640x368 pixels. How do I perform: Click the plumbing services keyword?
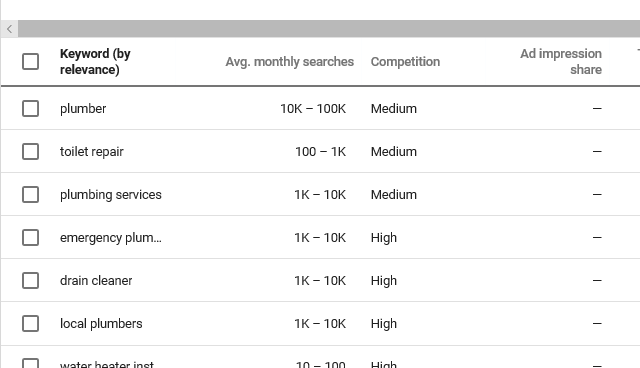click(x=111, y=195)
